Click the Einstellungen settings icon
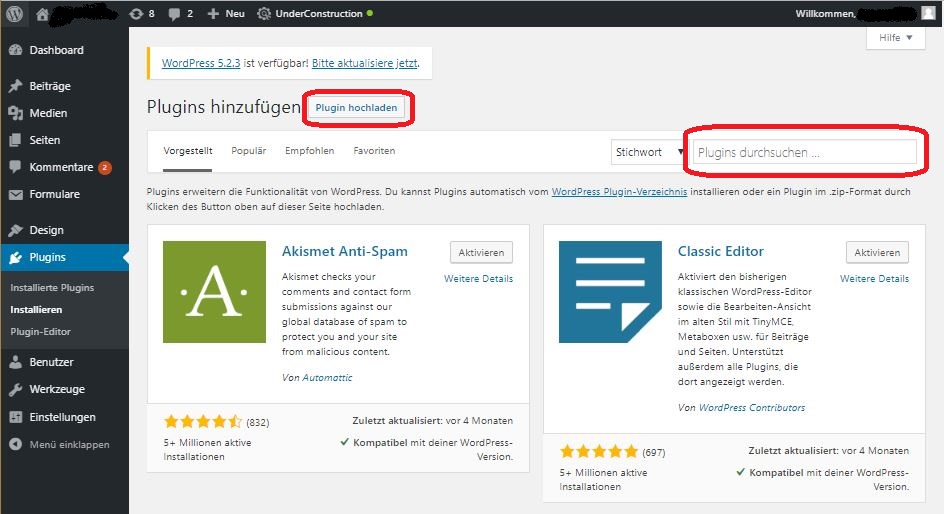The width and height of the screenshot is (944, 514). (x=16, y=417)
